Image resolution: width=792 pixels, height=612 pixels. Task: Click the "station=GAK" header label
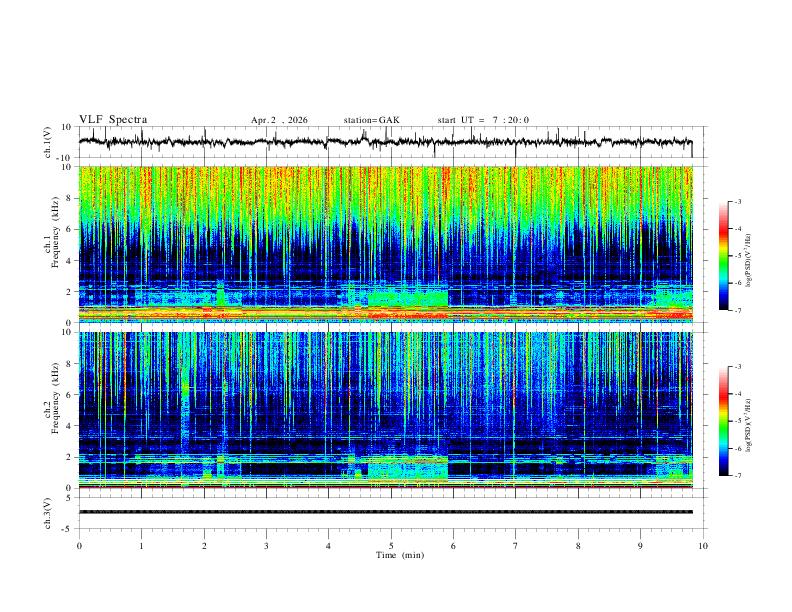[371, 120]
